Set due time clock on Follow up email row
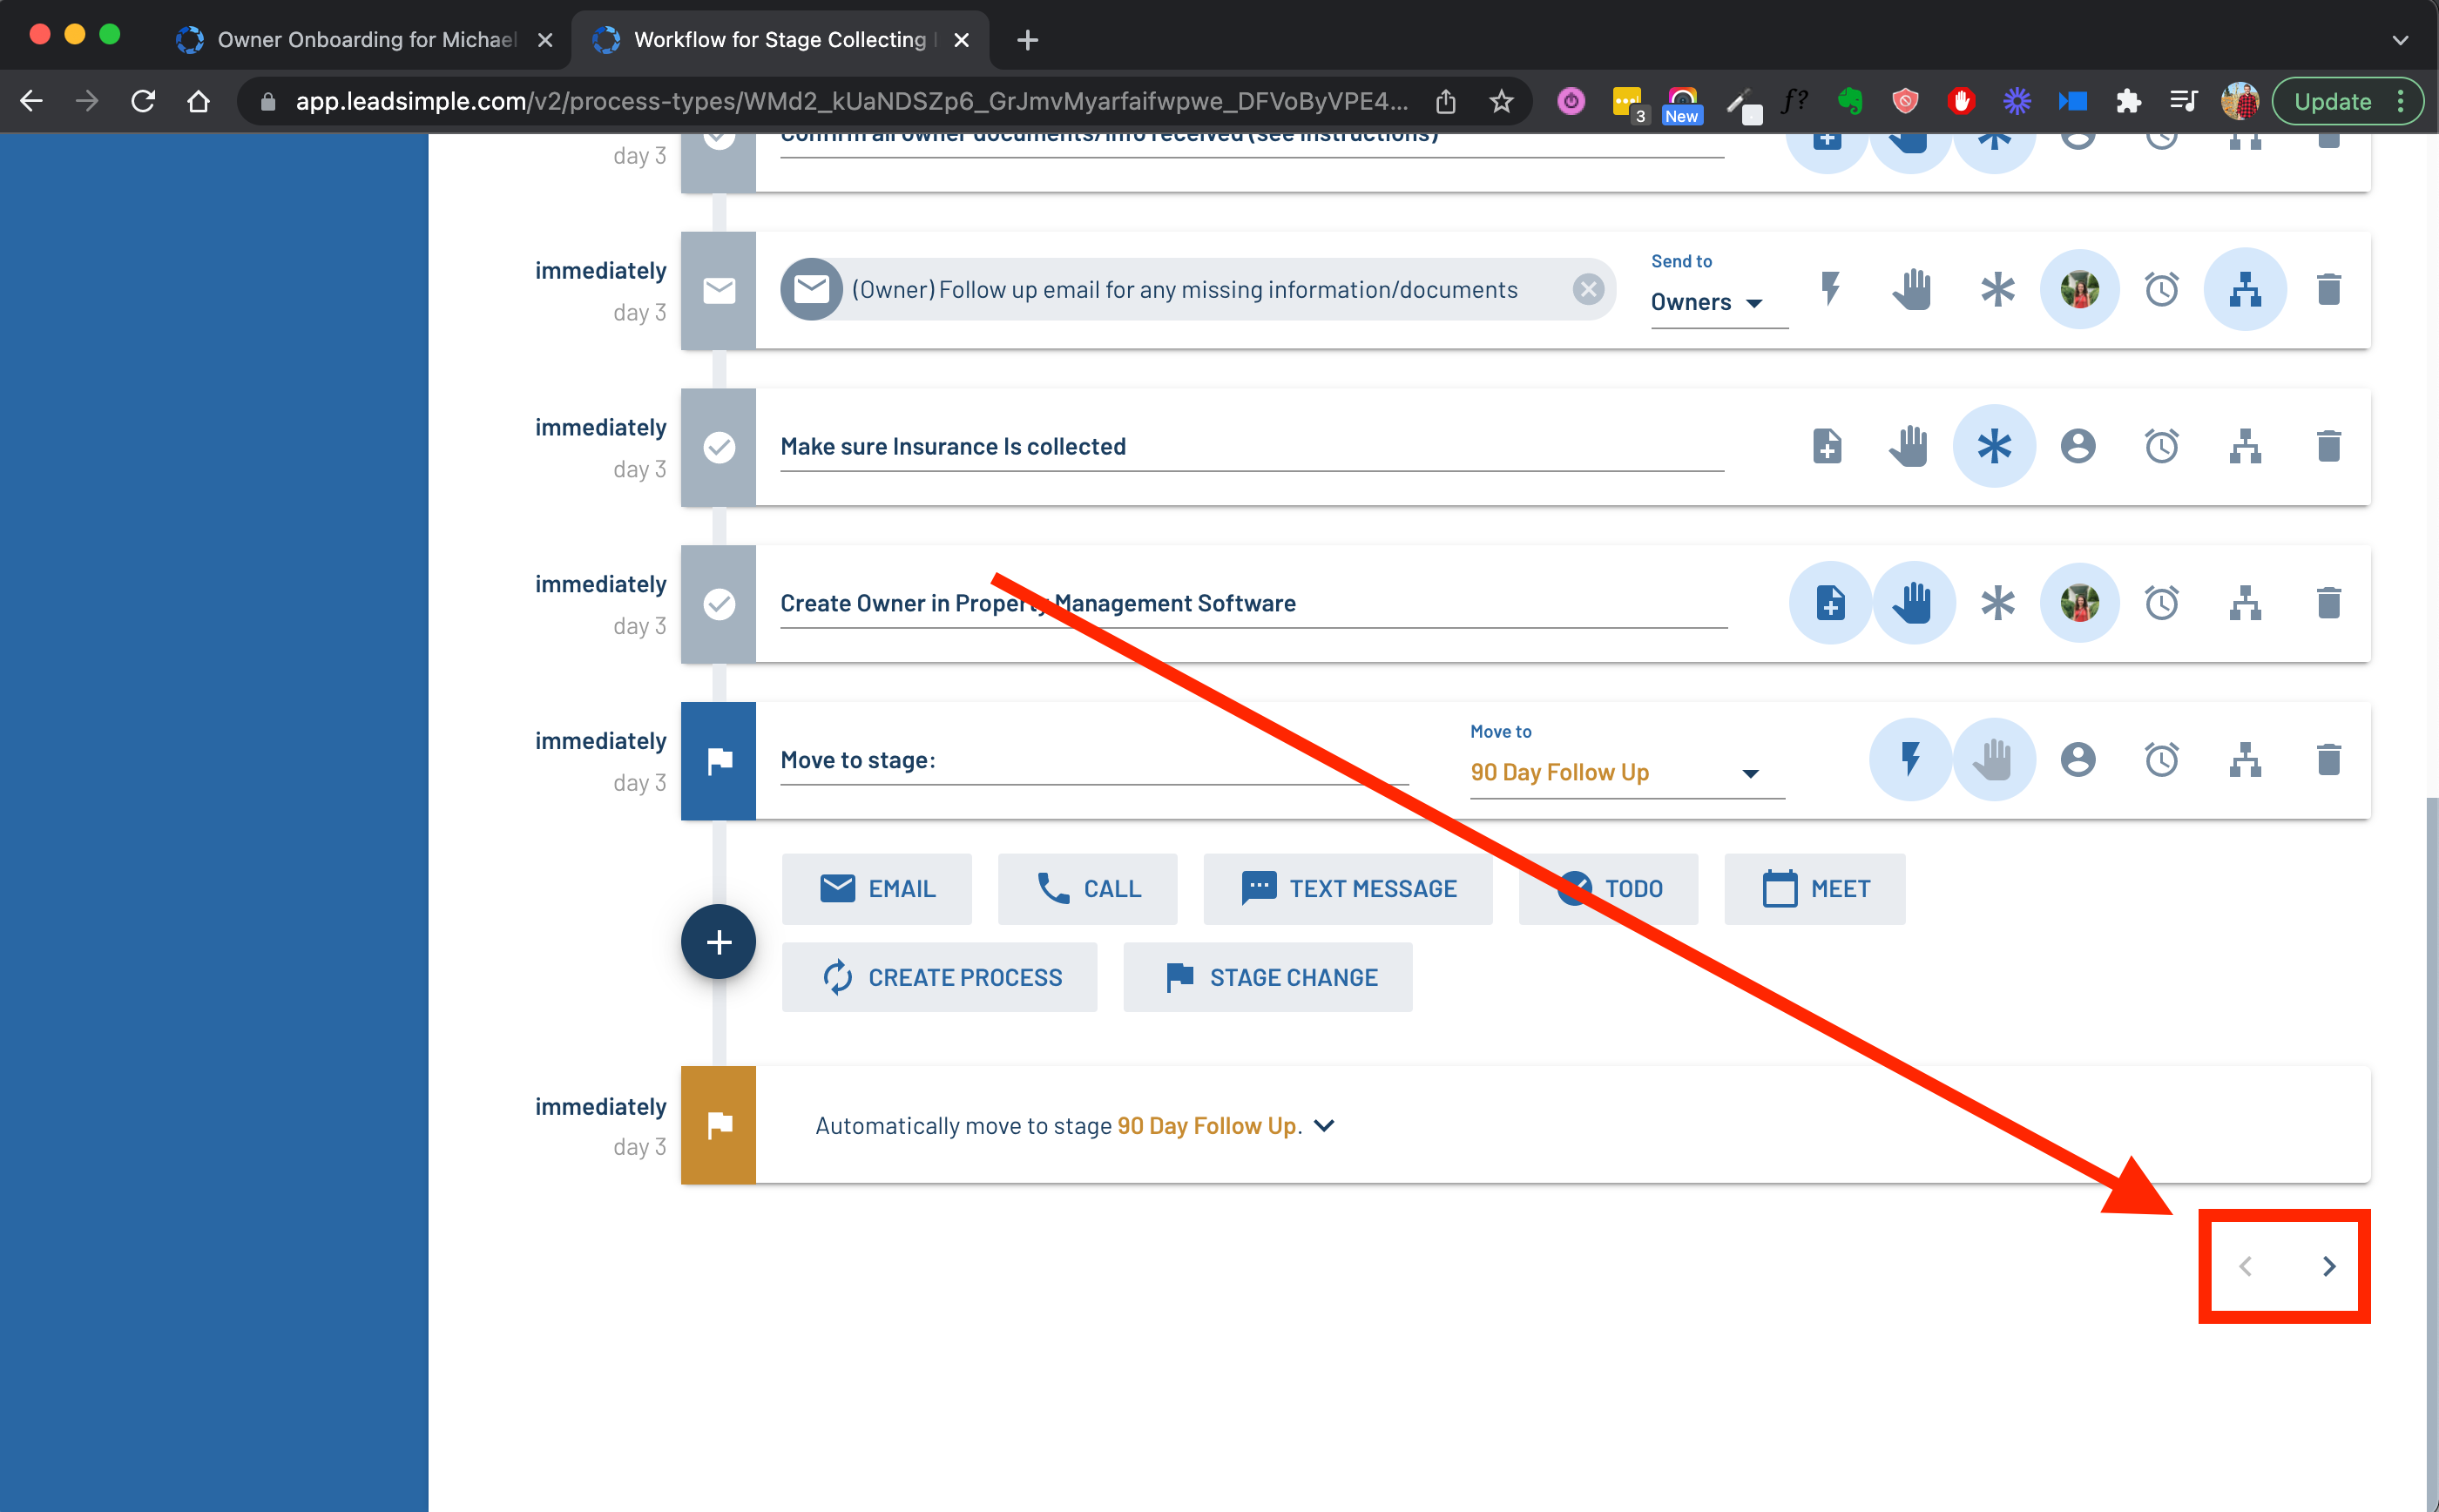 point(2162,289)
